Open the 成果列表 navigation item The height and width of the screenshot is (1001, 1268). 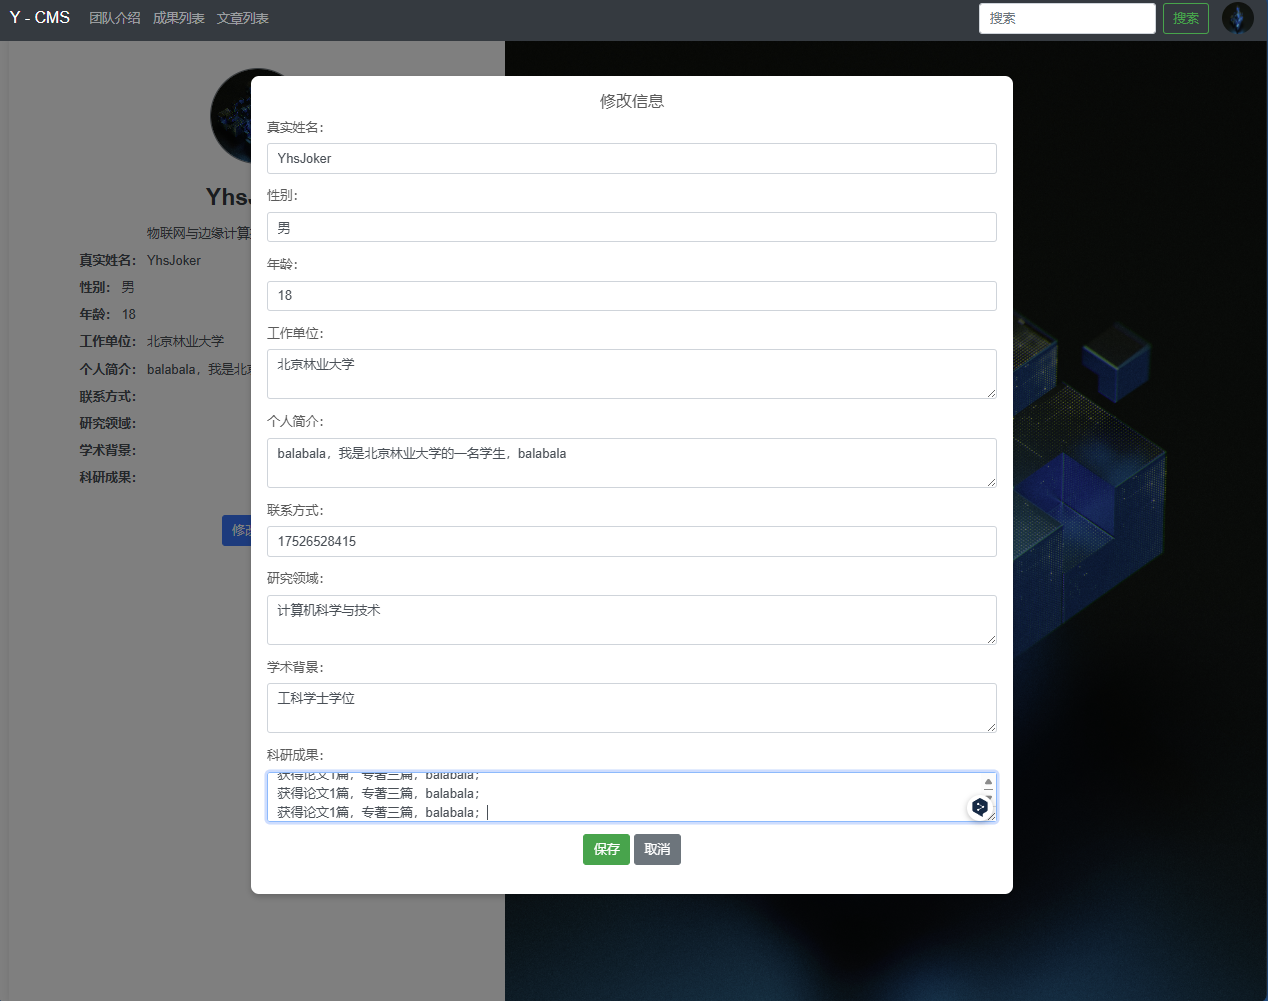[x=179, y=18]
